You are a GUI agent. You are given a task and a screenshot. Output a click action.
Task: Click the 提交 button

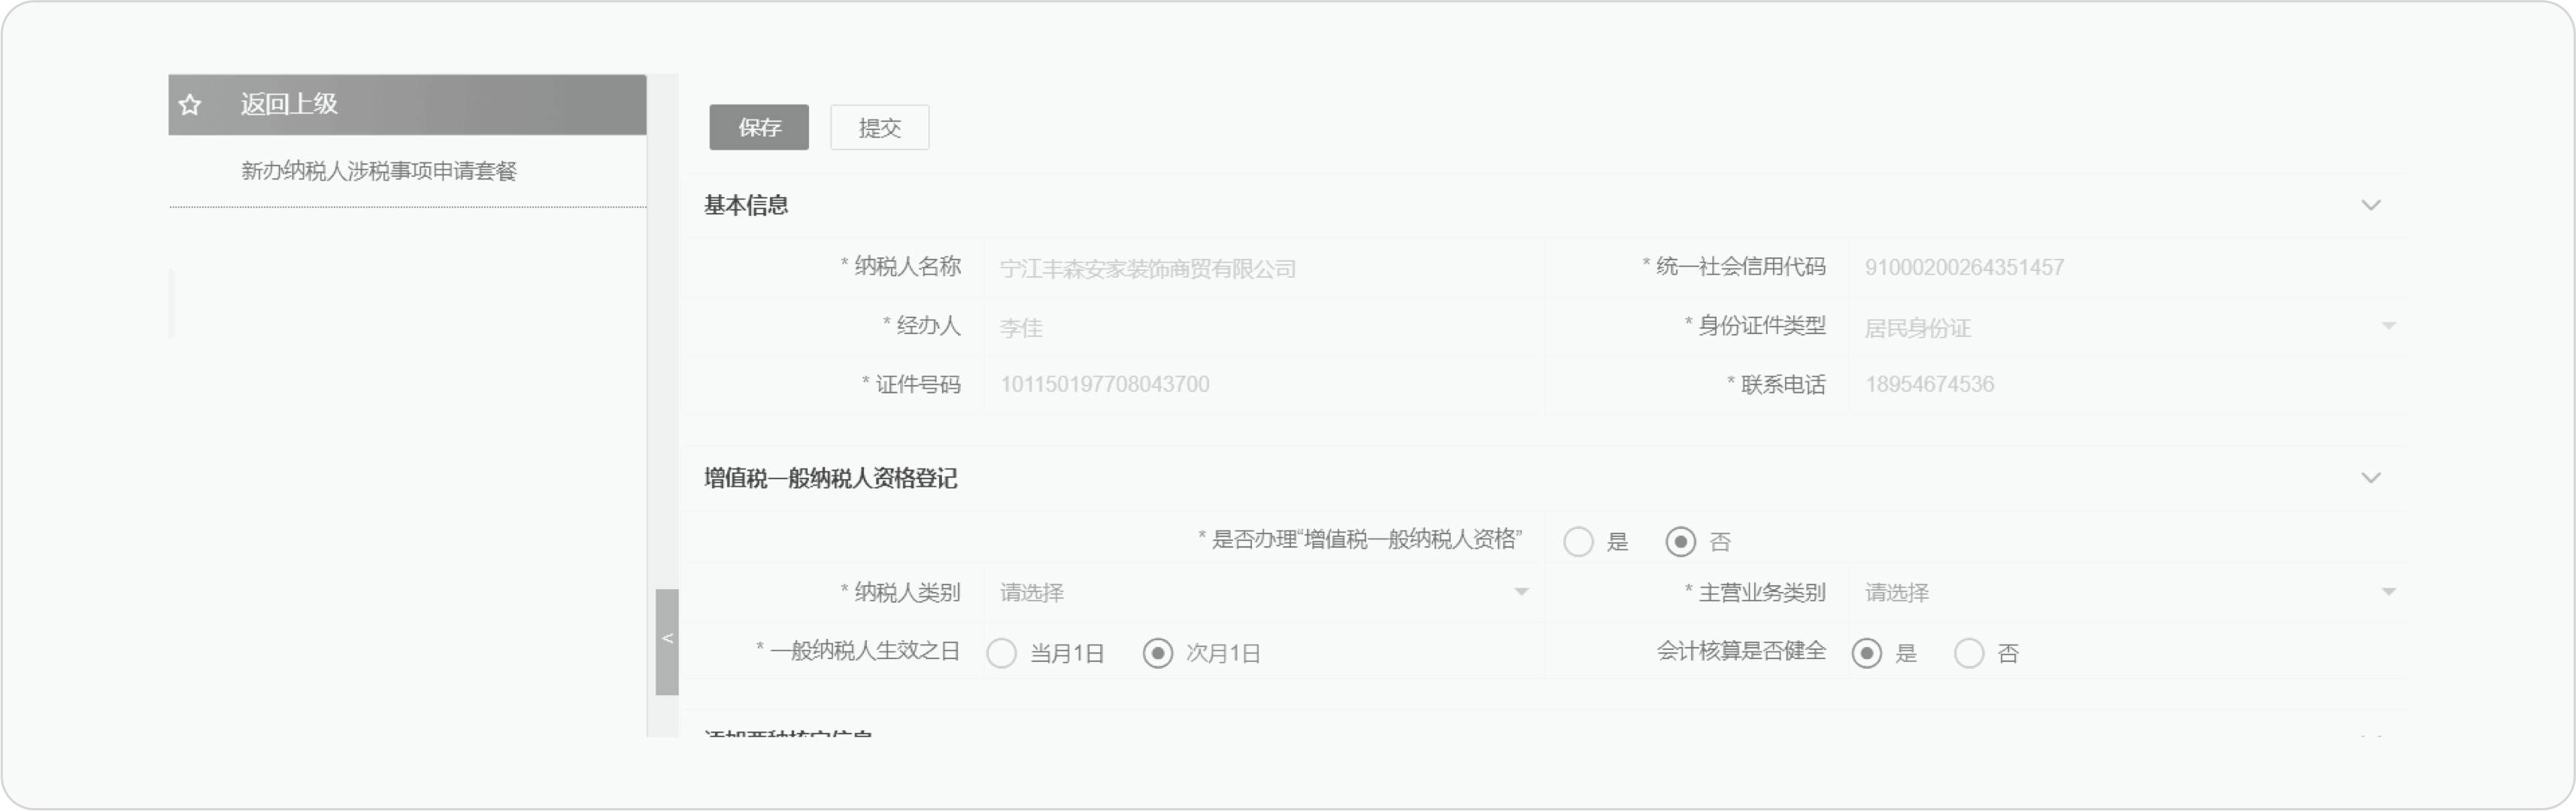(879, 128)
